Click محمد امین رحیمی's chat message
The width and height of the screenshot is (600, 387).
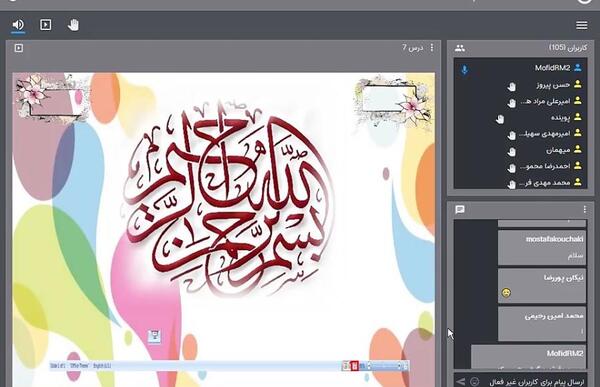pos(542,324)
